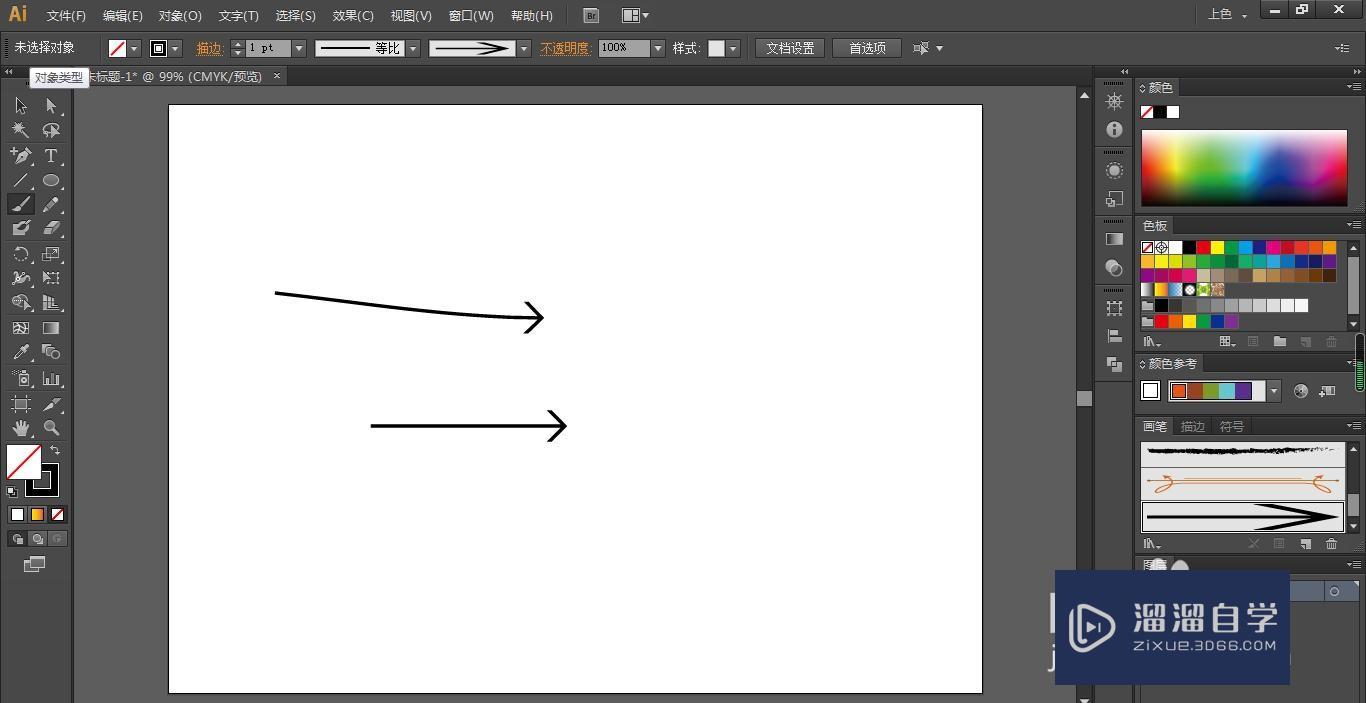Select the Selection tool (black arrow)
Screen dimensions: 1366x703
[x=21, y=106]
